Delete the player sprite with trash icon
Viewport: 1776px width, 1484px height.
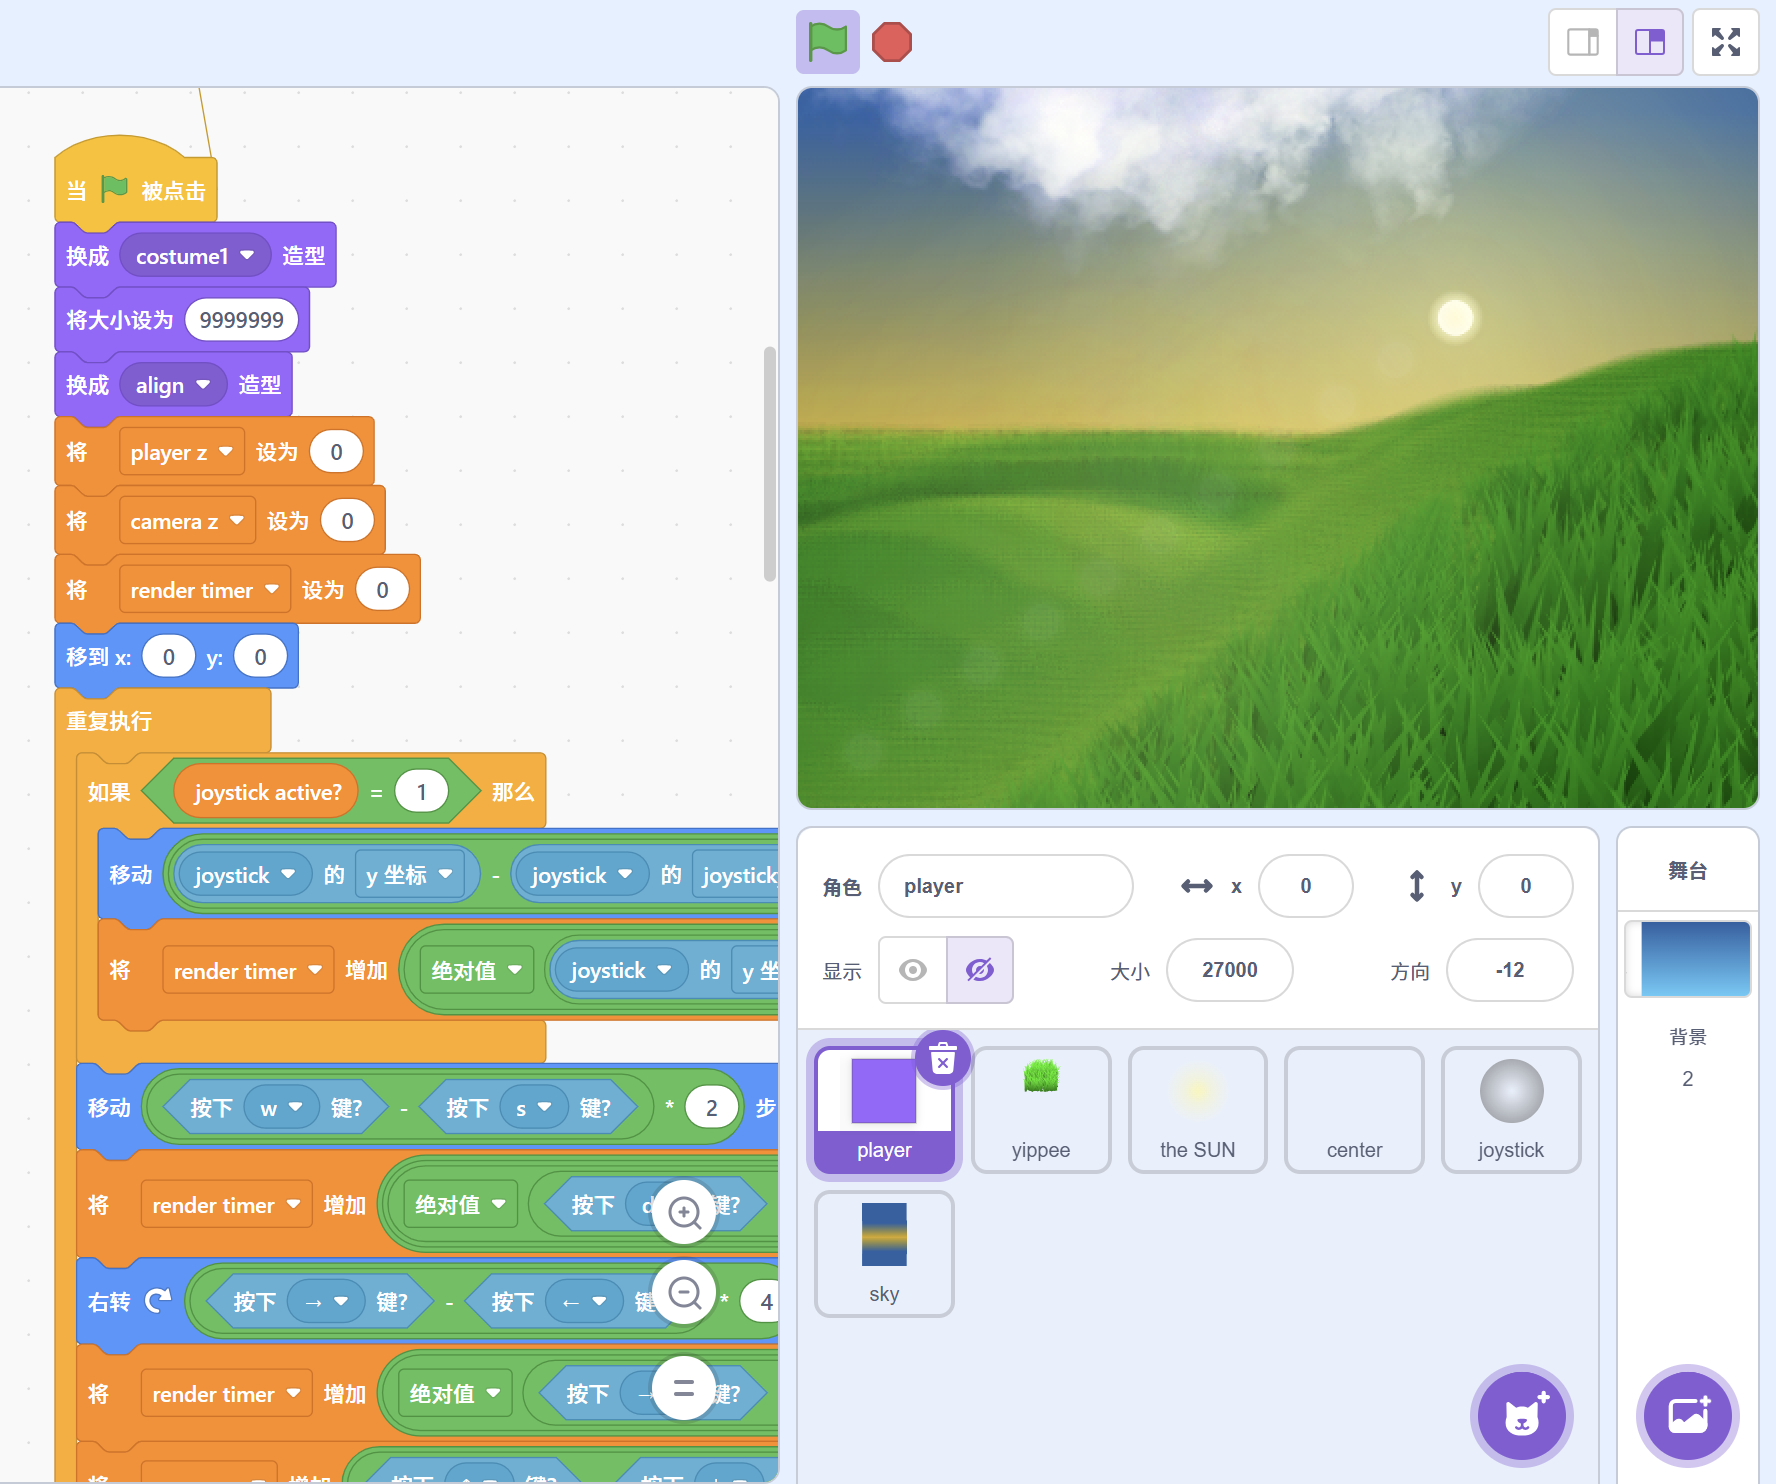click(x=943, y=1058)
